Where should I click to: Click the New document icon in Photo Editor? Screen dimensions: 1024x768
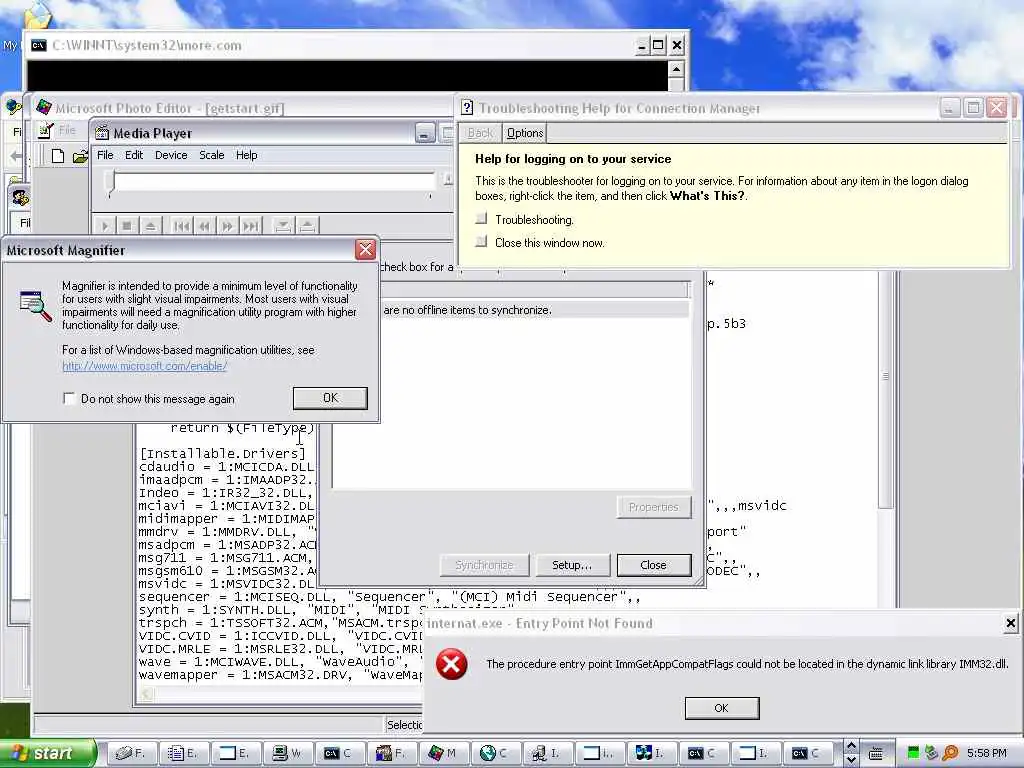pos(57,156)
